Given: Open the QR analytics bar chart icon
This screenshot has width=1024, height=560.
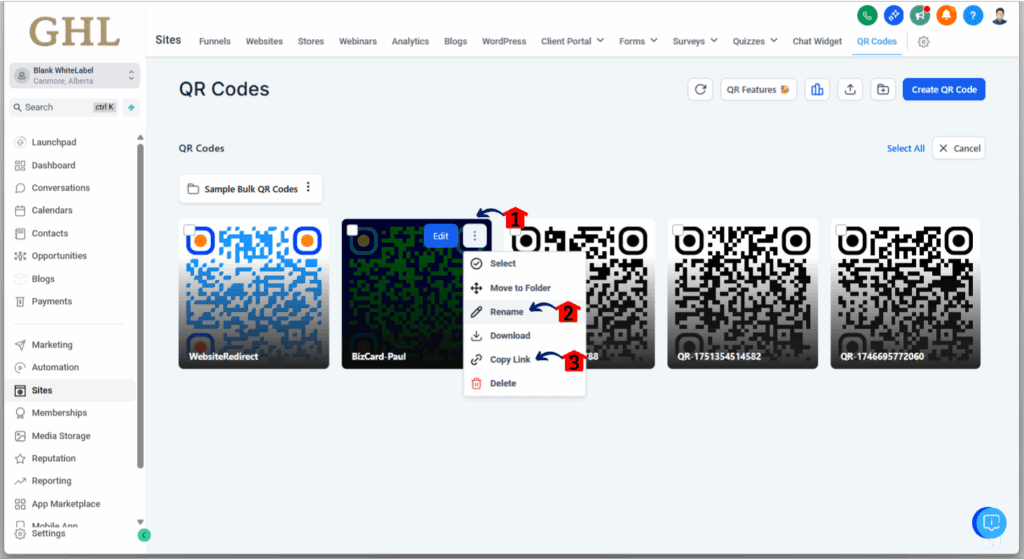Looking at the screenshot, I should pyautogui.click(x=817, y=89).
